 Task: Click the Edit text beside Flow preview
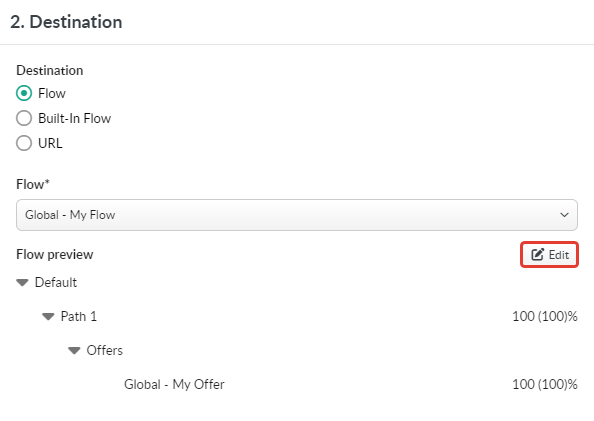(x=559, y=255)
